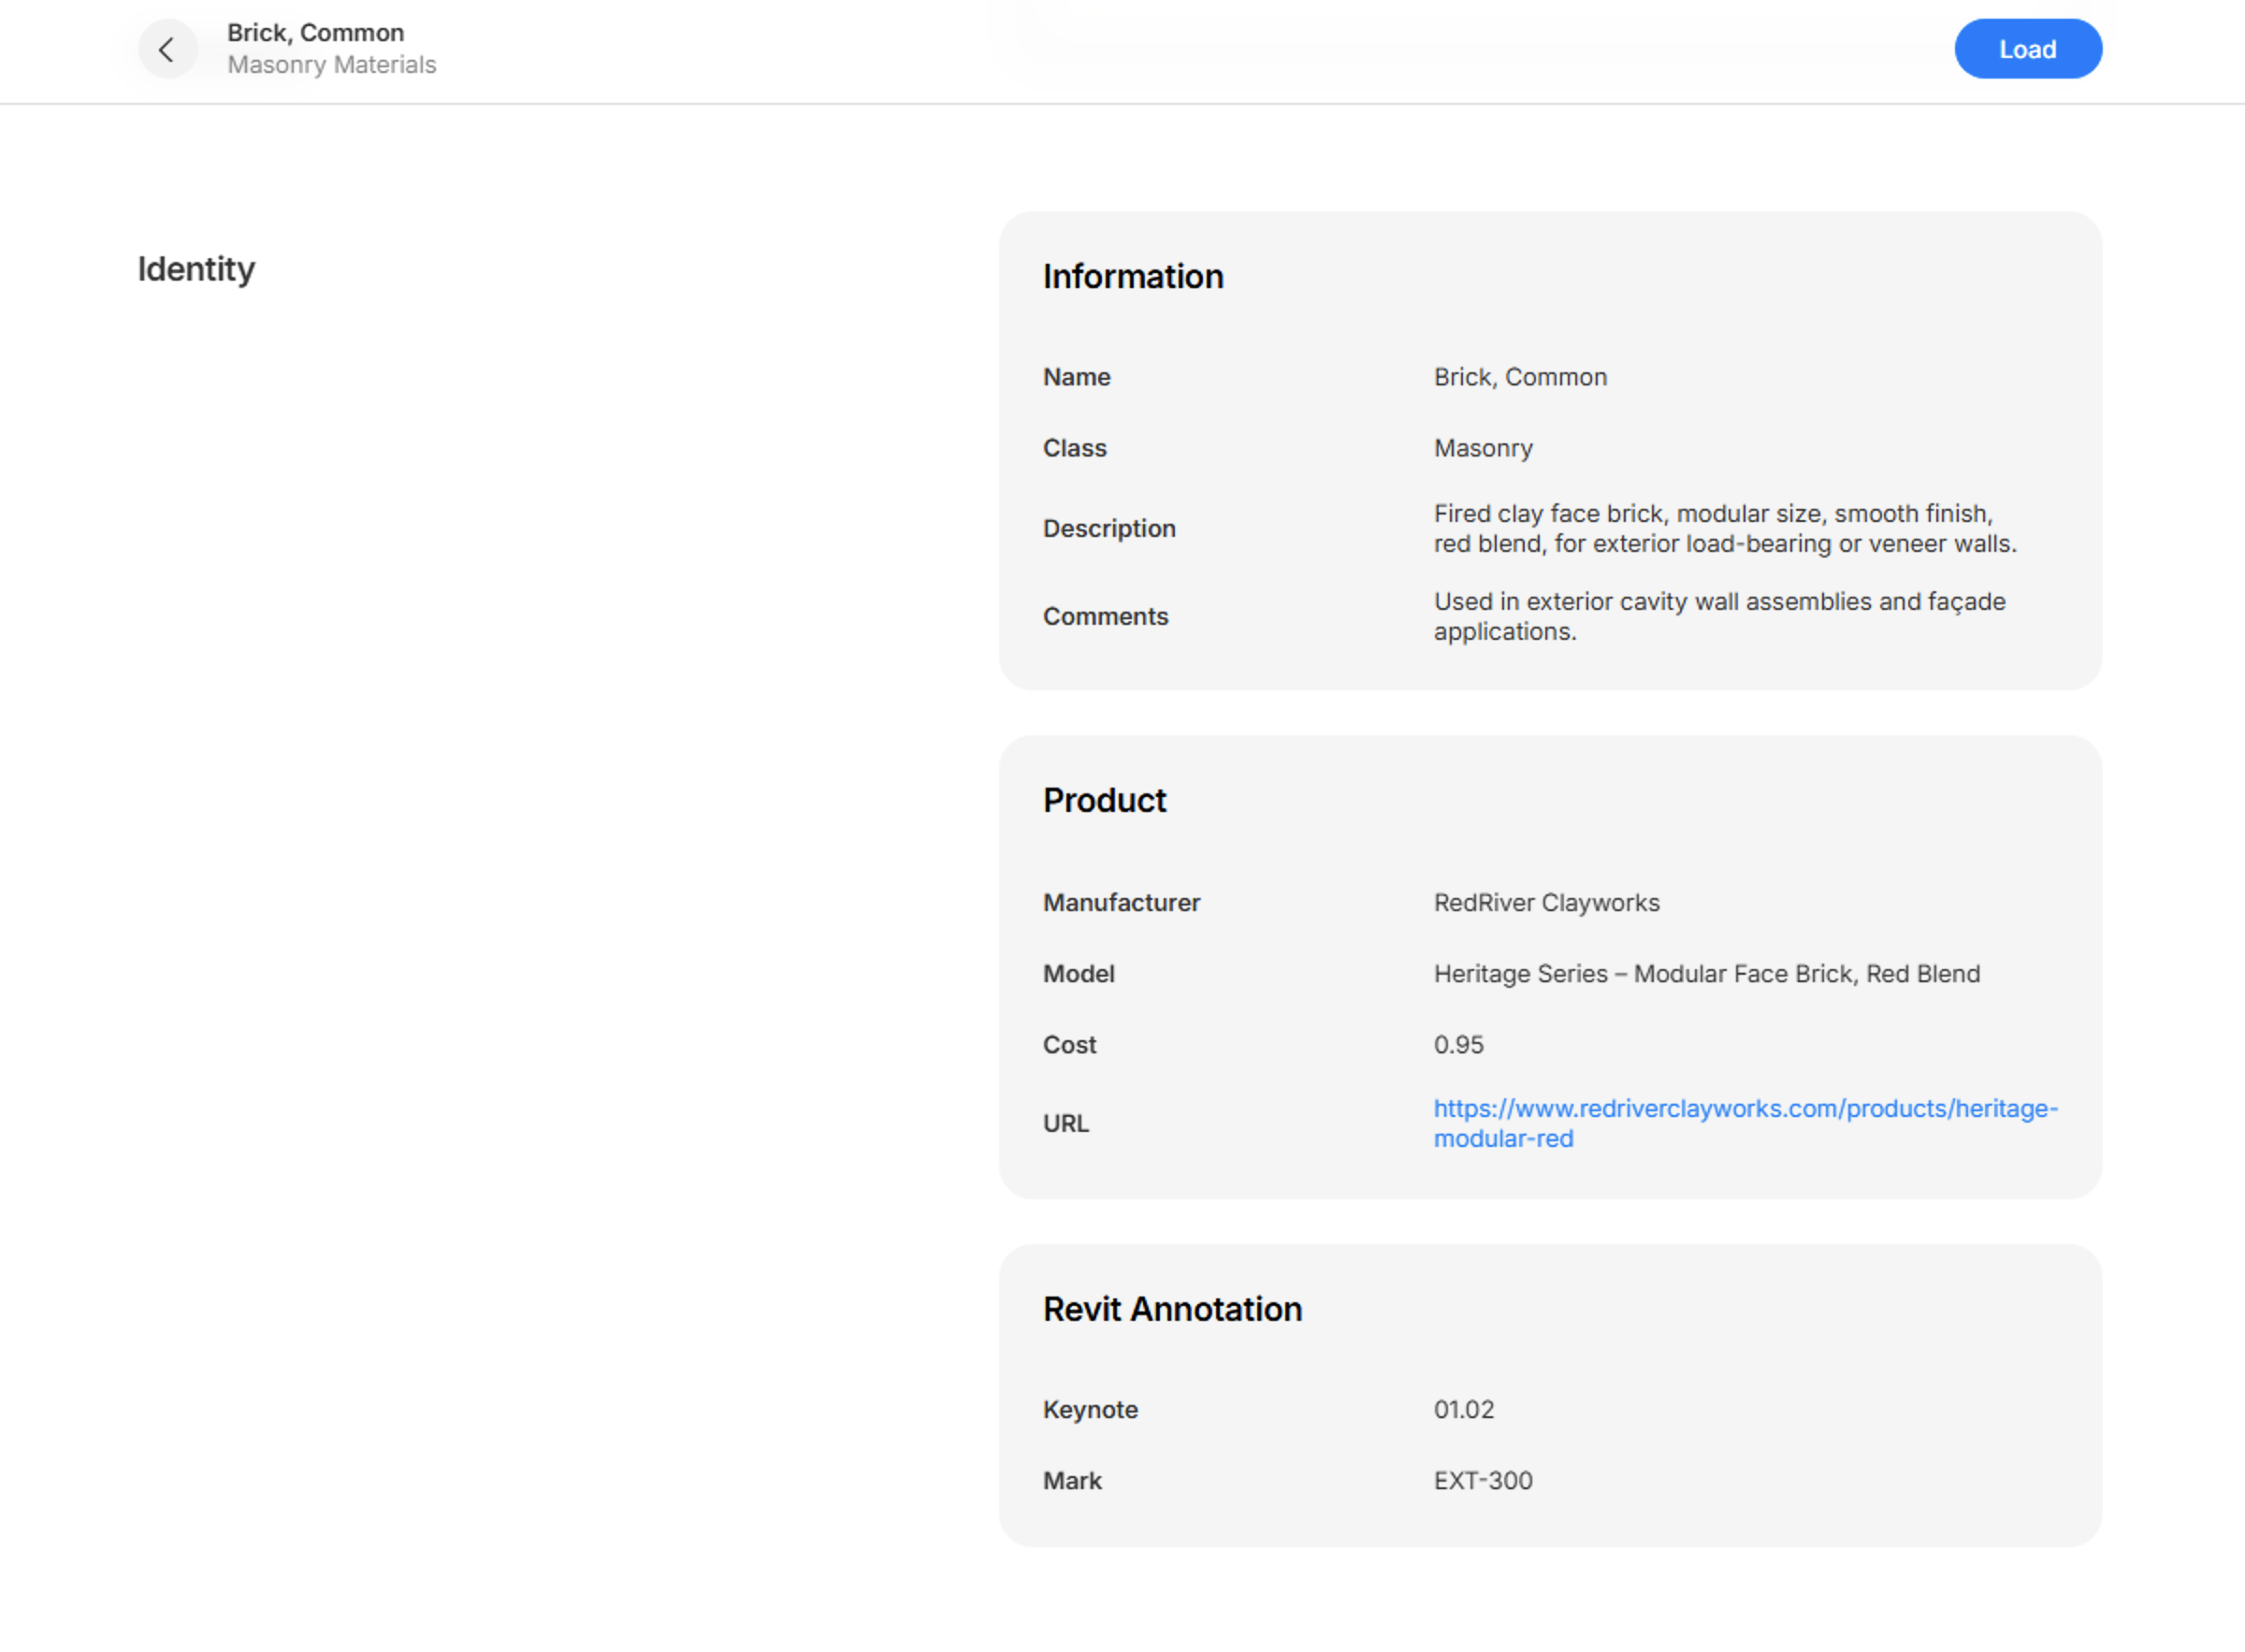Click the Model value Heritage Series
Viewport: 2245px width, 1652px height.
coord(1705,973)
